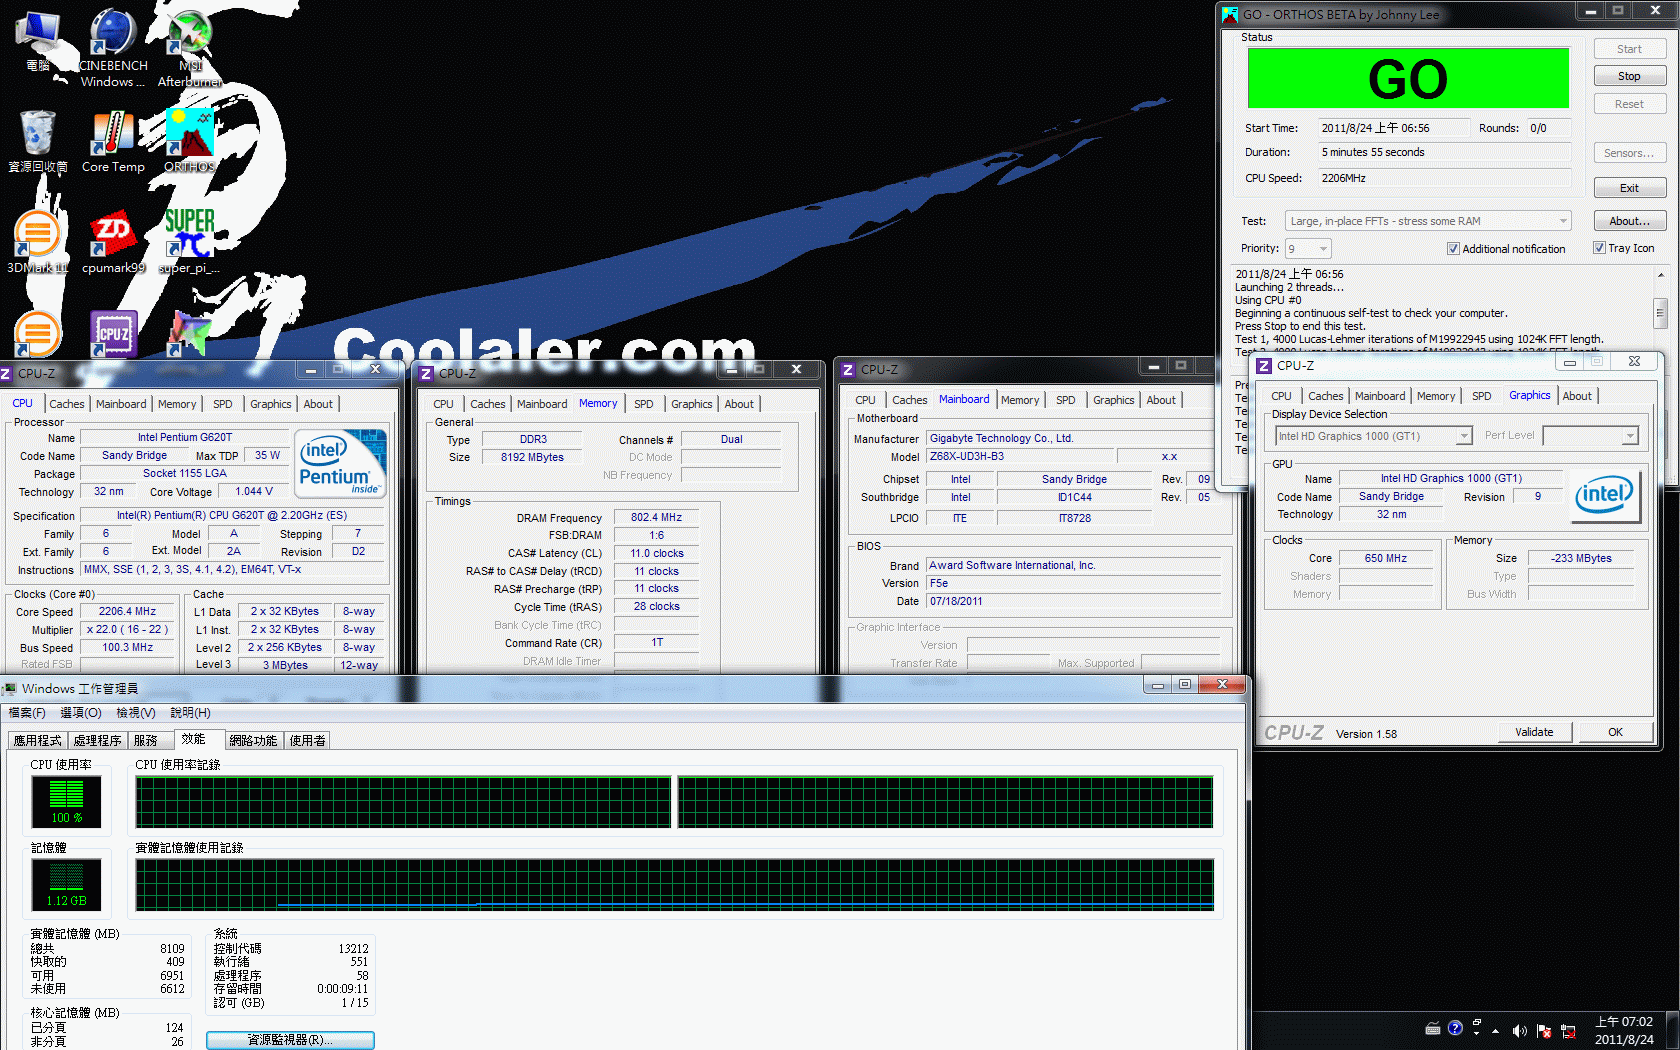This screenshot has height=1050, width=1680.
Task: Click the Show desktop strip at taskbar end
Action: [1673, 1030]
